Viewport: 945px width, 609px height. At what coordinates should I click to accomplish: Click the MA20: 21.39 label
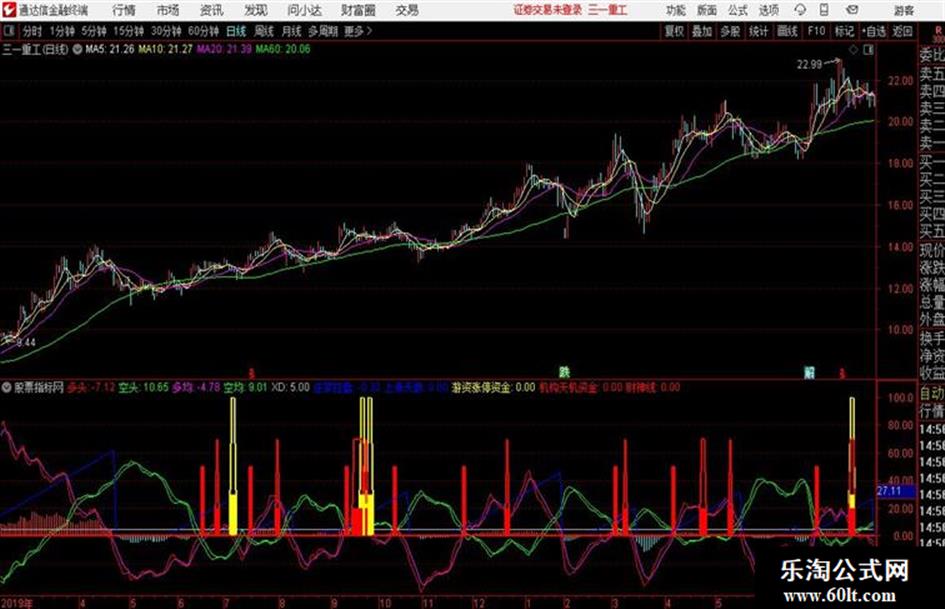[224, 49]
